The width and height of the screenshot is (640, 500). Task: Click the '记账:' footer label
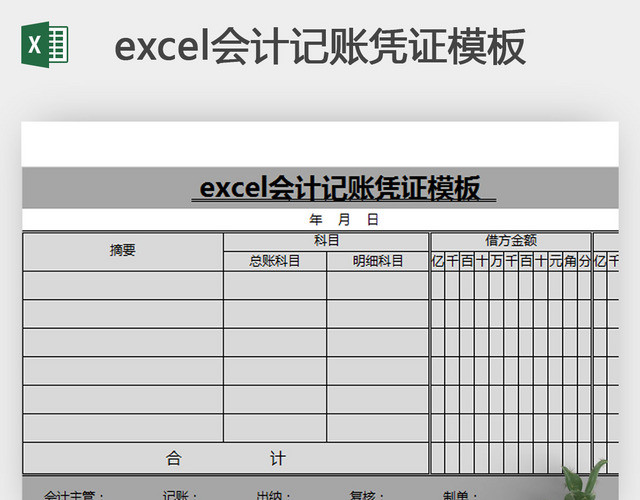(x=180, y=495)
